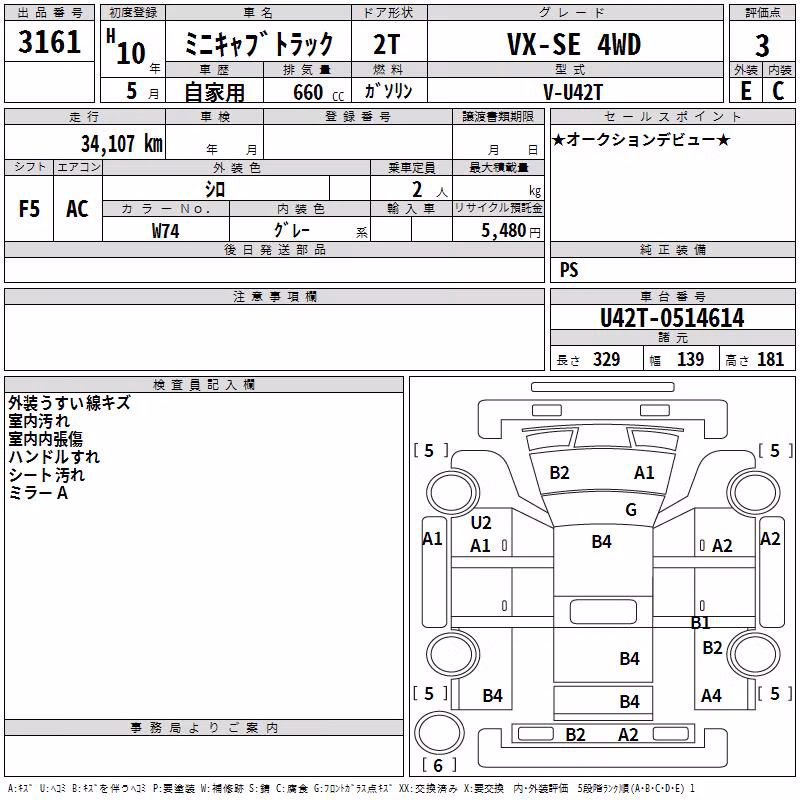Screen dimensions: 800x800
Task: Select the interior color グレー
Action: tap(292, 231)
